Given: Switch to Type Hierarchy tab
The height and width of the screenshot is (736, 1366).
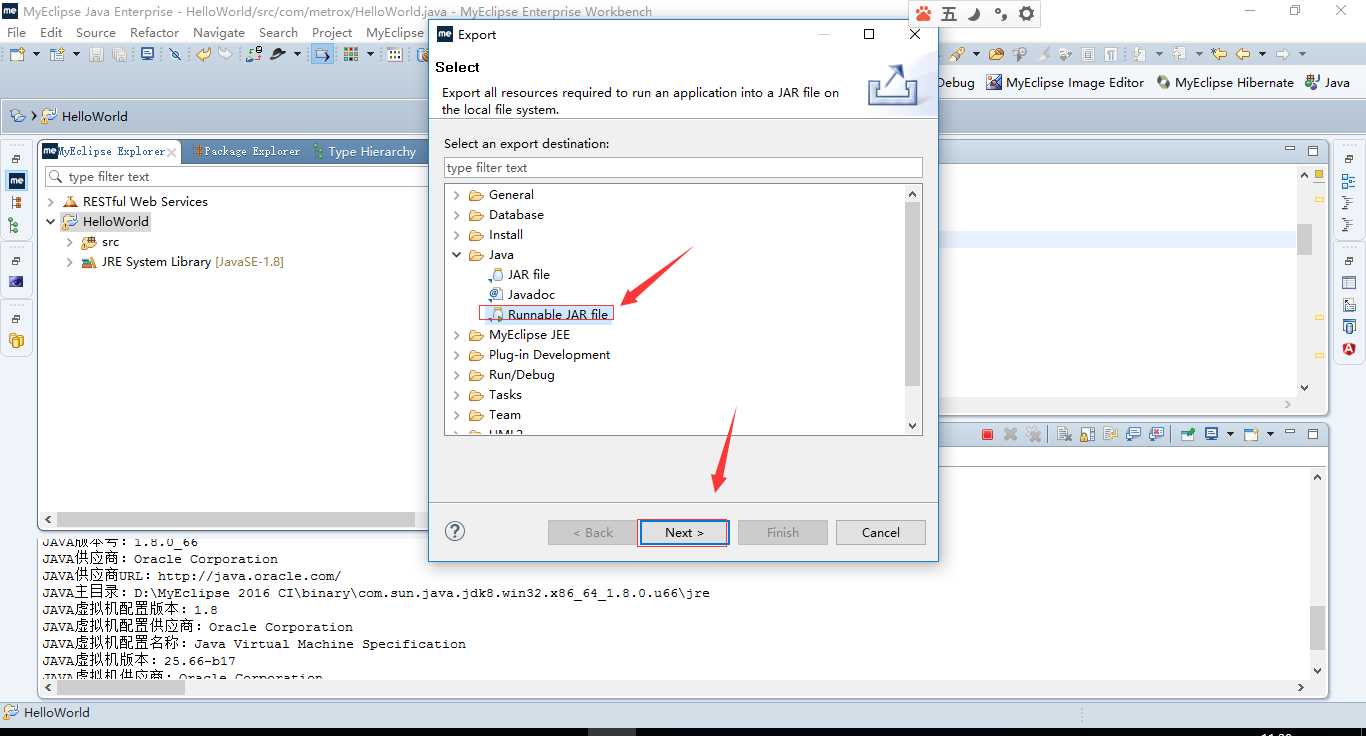Looking at the screenshot, I should tap(364, 151).
